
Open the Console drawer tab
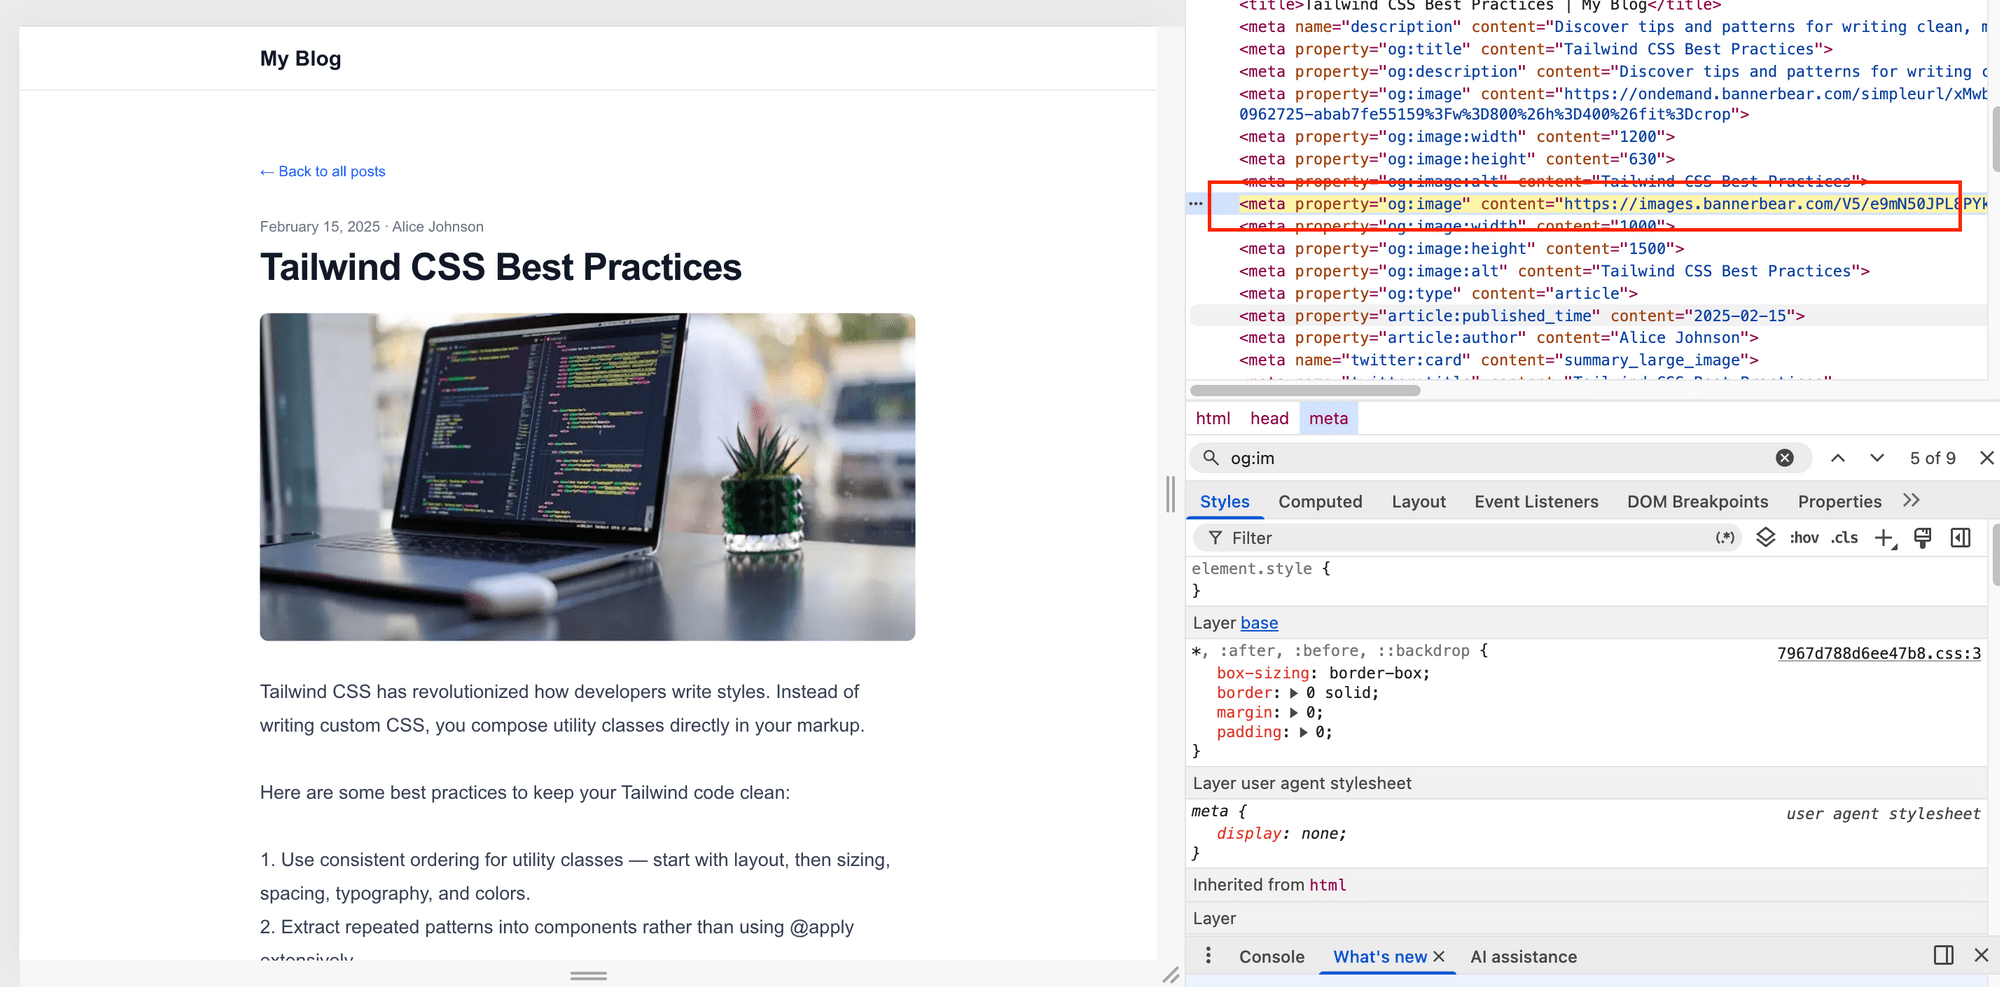(1271, 957)
